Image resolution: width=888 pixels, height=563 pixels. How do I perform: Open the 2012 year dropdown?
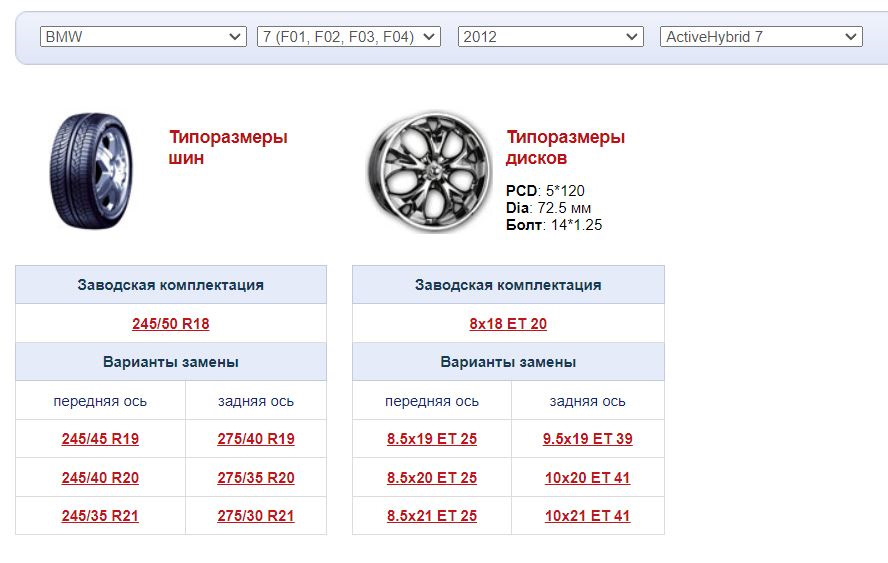tap(550, 37)
